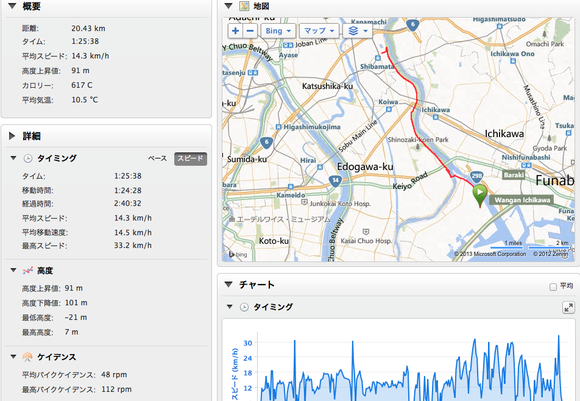Click the Koiwa station marker
580x401 pixels.
388,109
